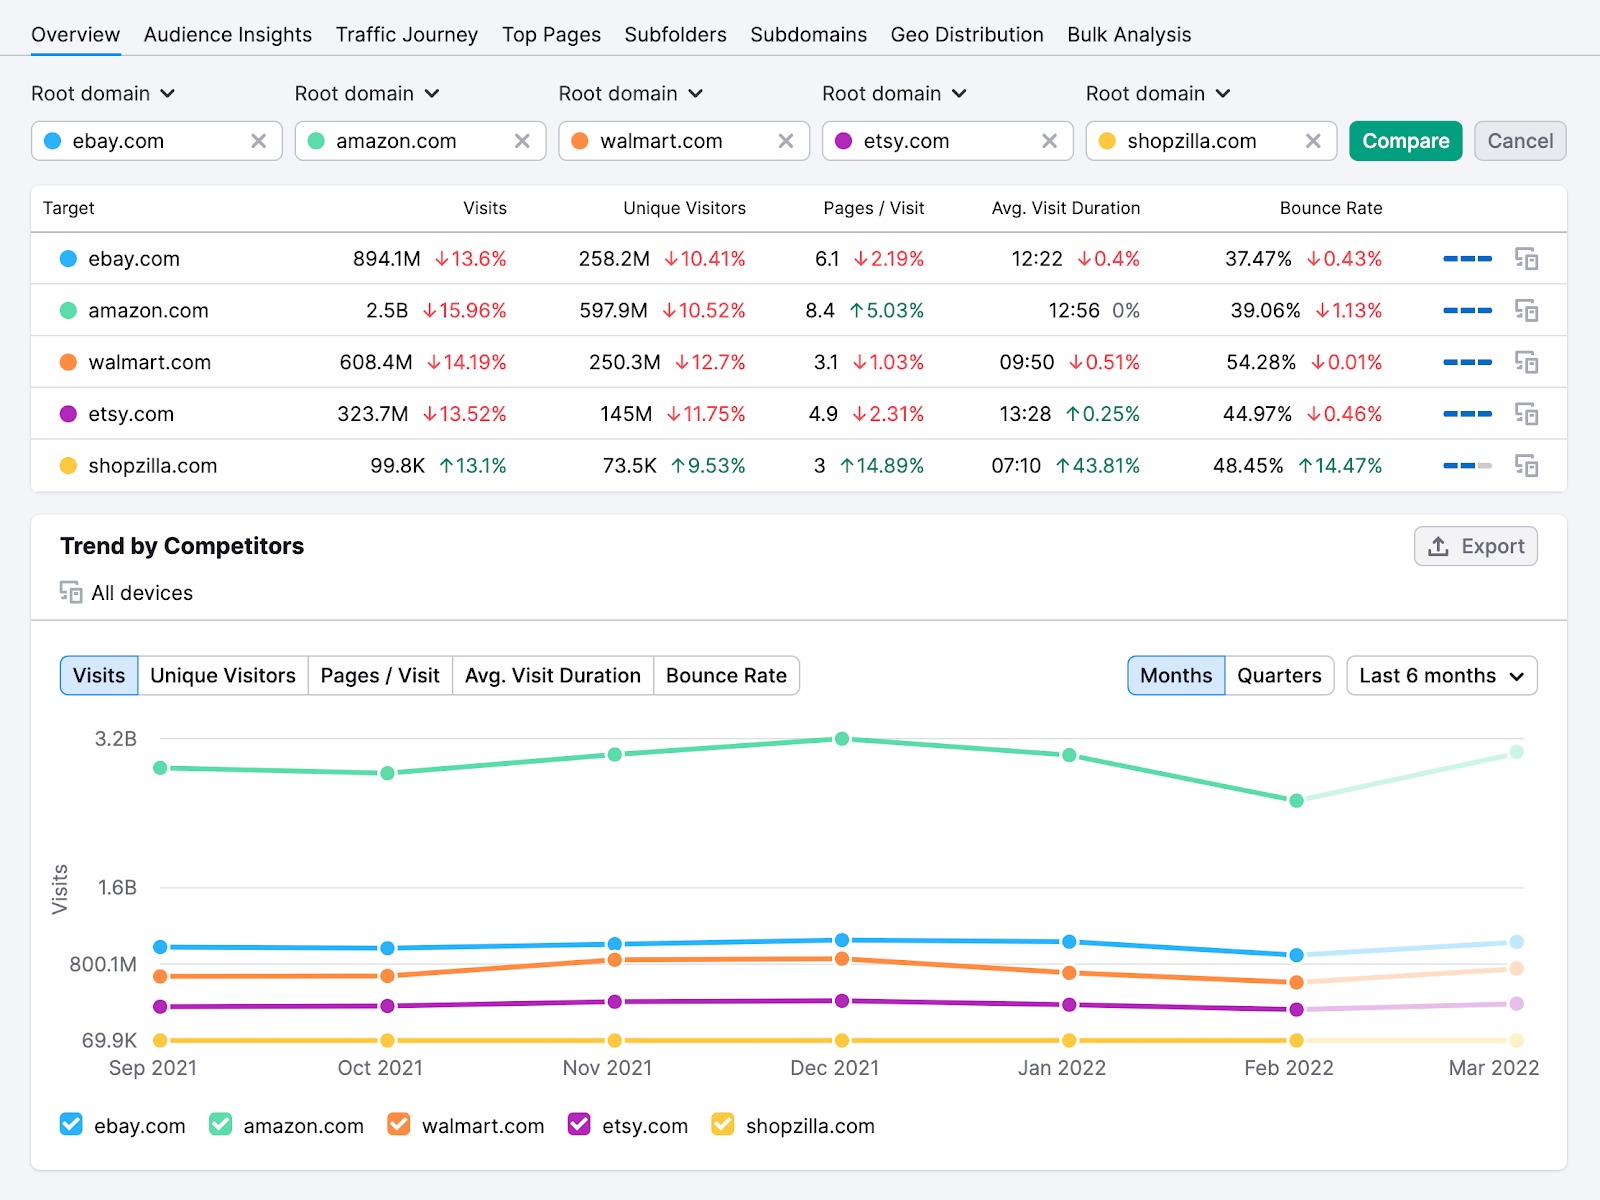Viewport: 1600px width, 1200px height.
Task: Switch to the Top Pages tab
Action: tap(551, 35)
